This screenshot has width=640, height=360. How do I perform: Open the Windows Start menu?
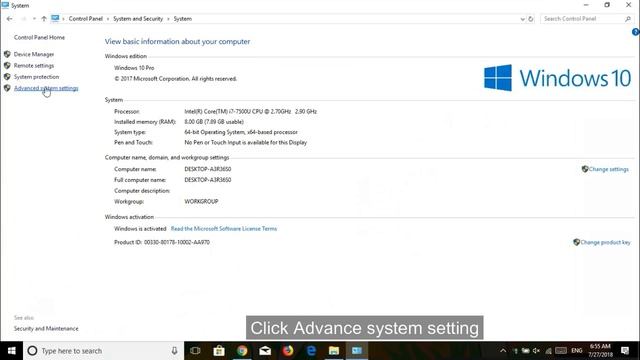click(x=11, y=351)
